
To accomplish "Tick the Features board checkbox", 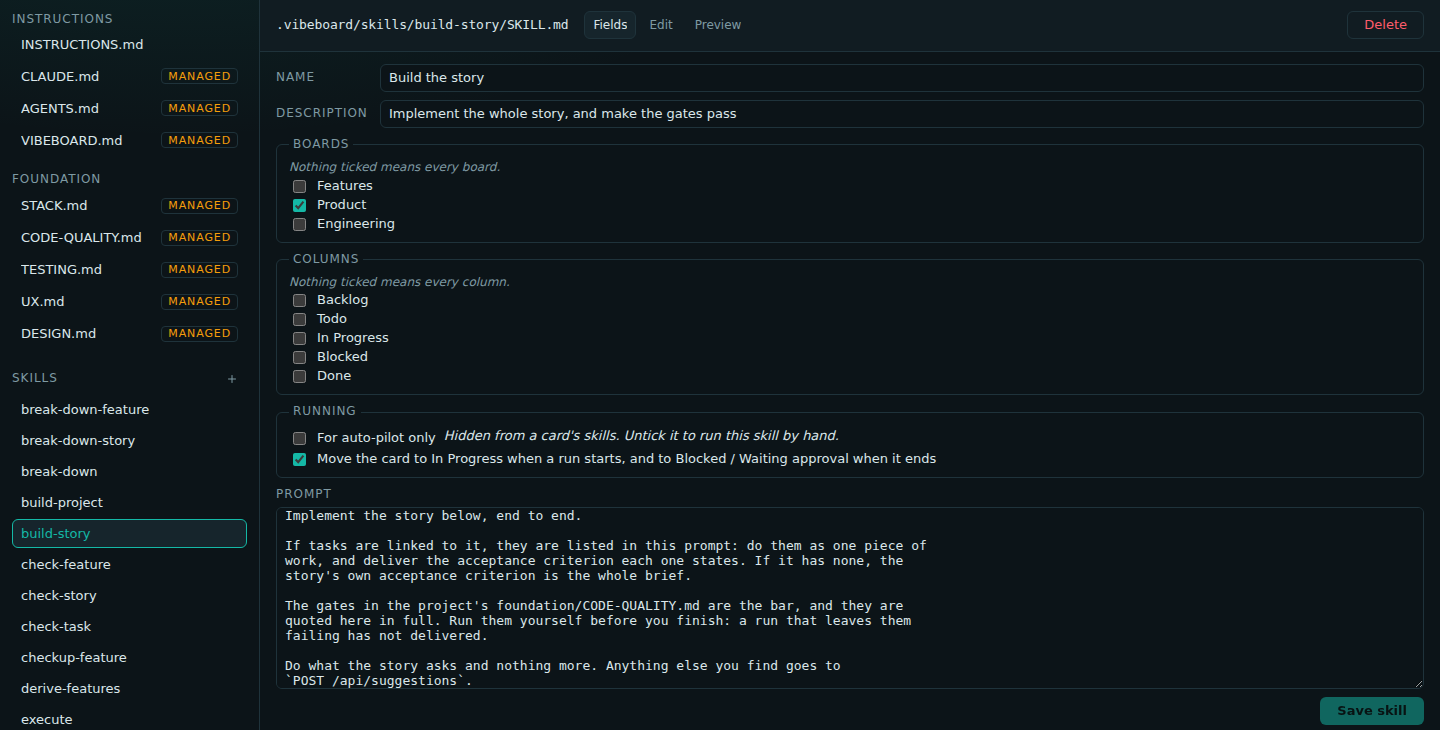I will (299, 186).
